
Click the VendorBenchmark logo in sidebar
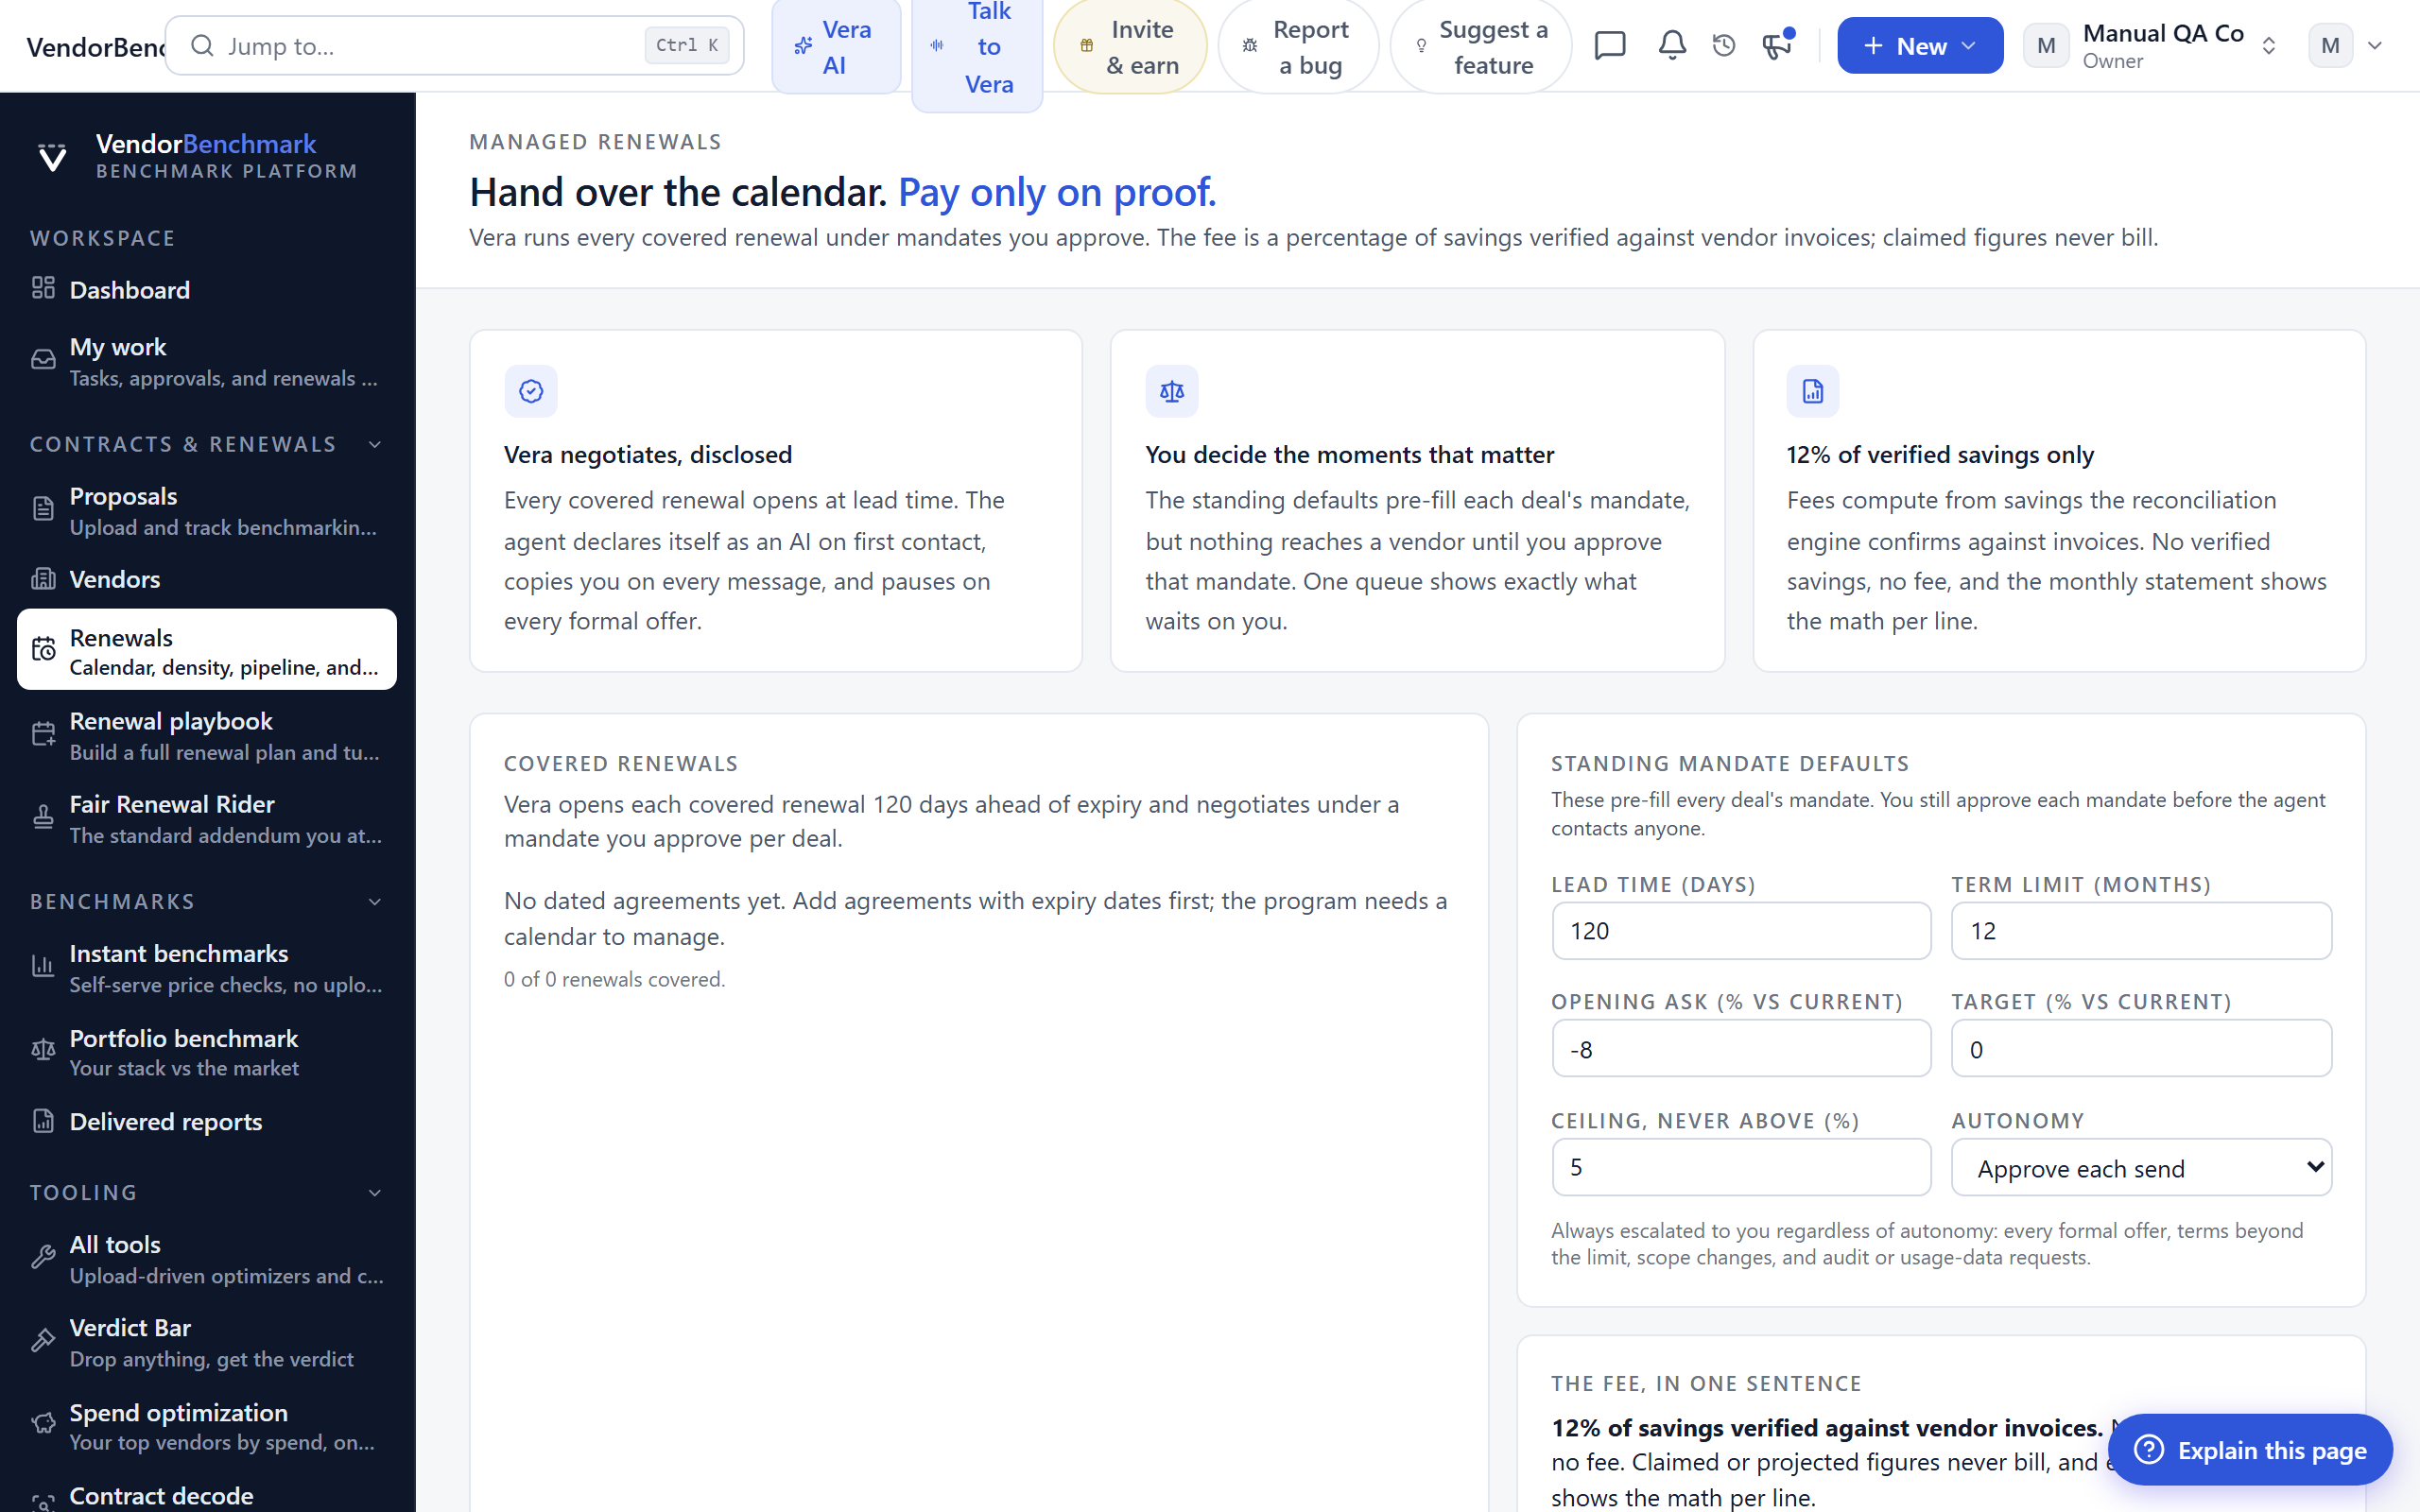[52, 157]
